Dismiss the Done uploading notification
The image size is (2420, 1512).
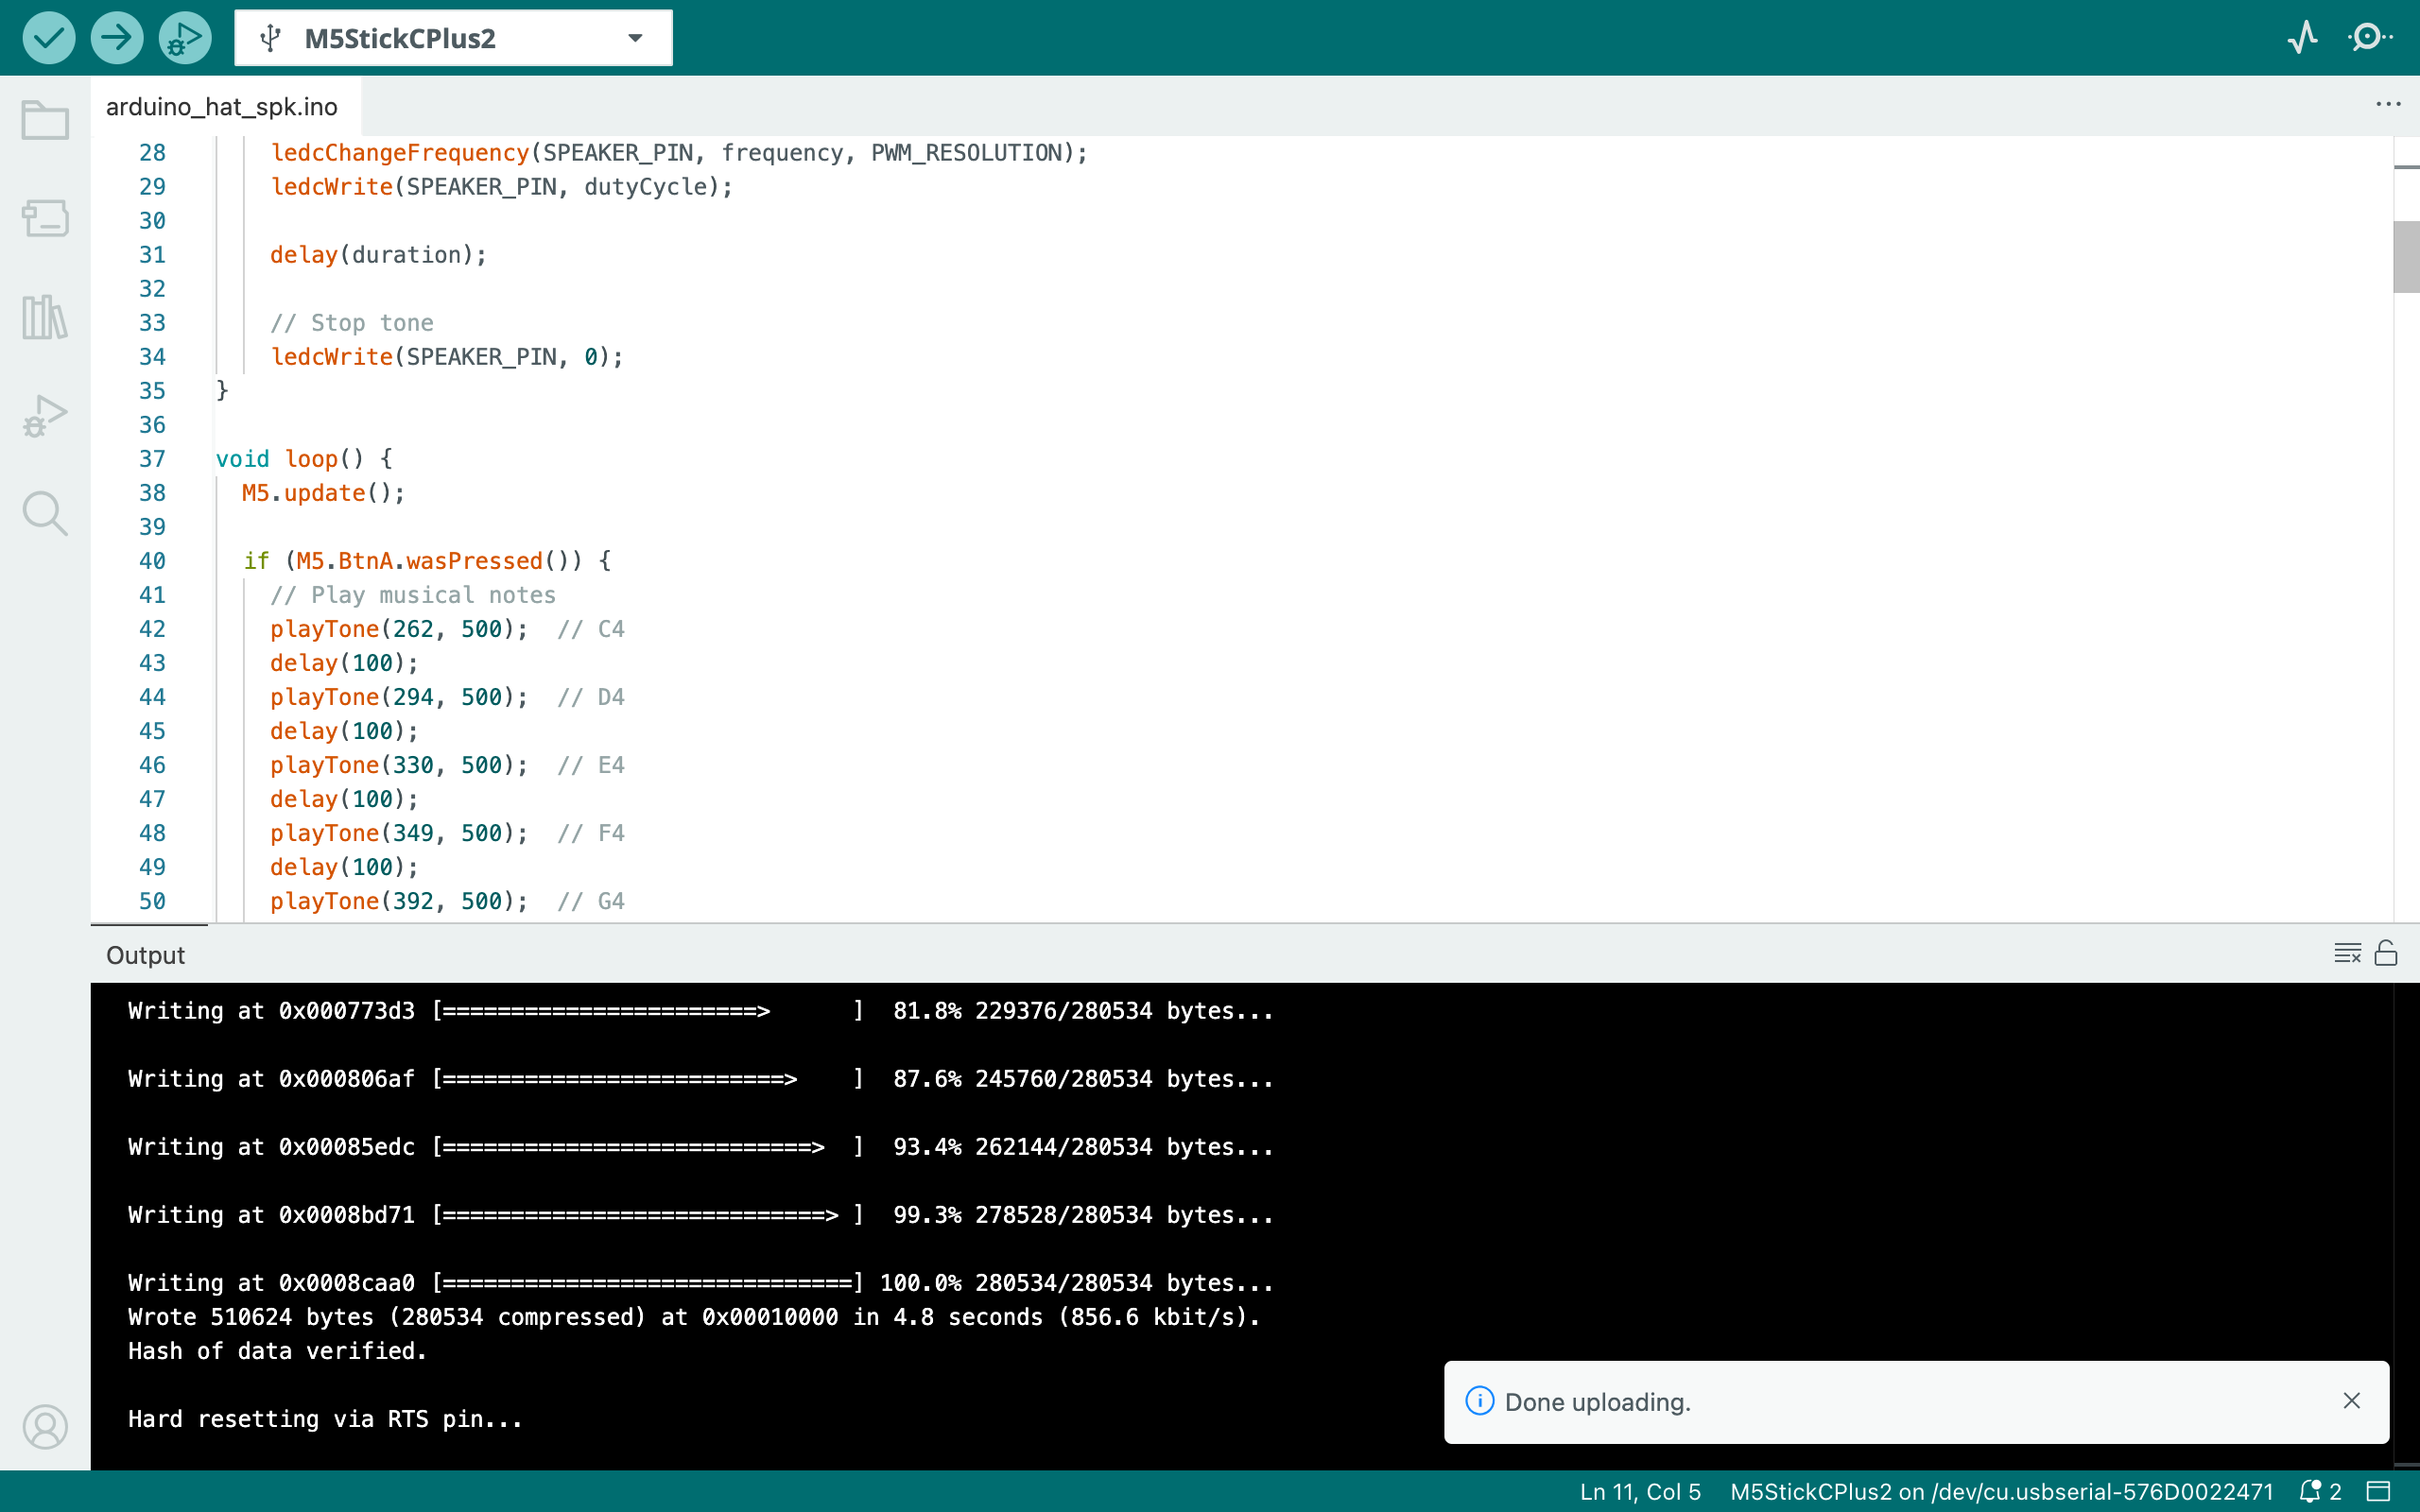pos(2351,1401)
